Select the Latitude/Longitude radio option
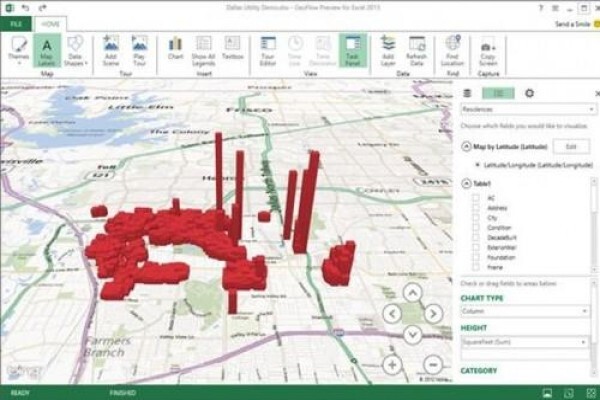Image resolution: width=600 pixels, height=400 pixels. click(x=477, y=165)
